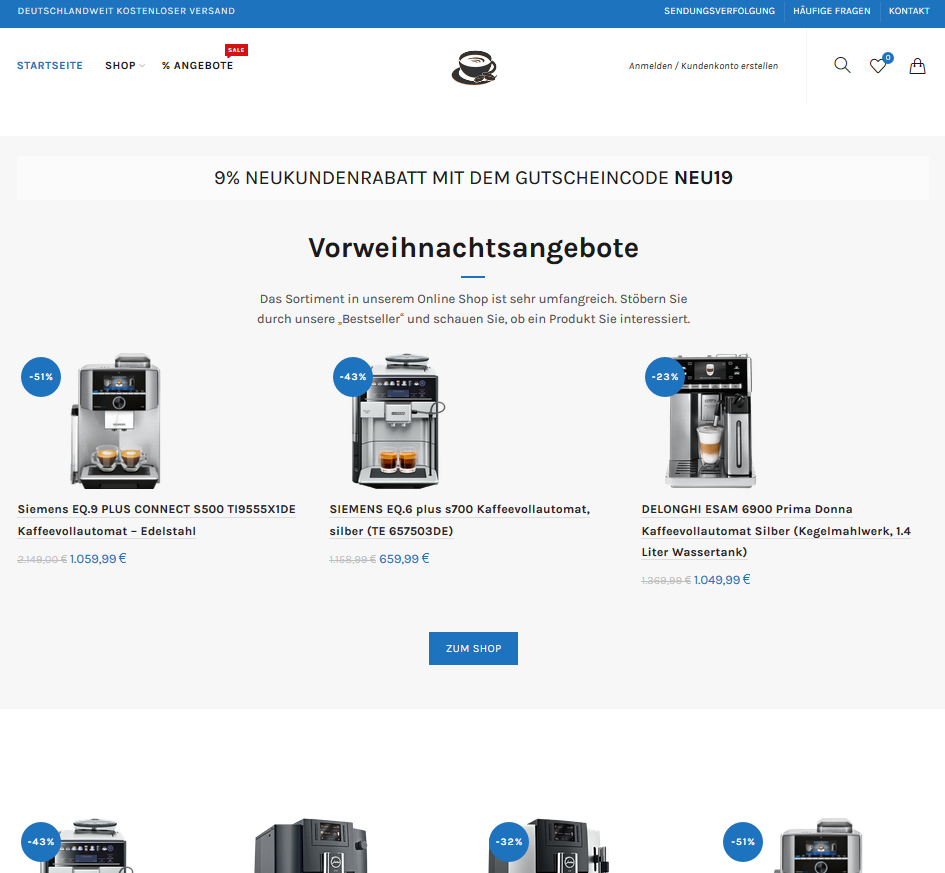Open SIEMENS EQ.6 plus s700 product title
The height and width of the screenshot is (873, 945).
pyautogui.click(x=460, y=520)
